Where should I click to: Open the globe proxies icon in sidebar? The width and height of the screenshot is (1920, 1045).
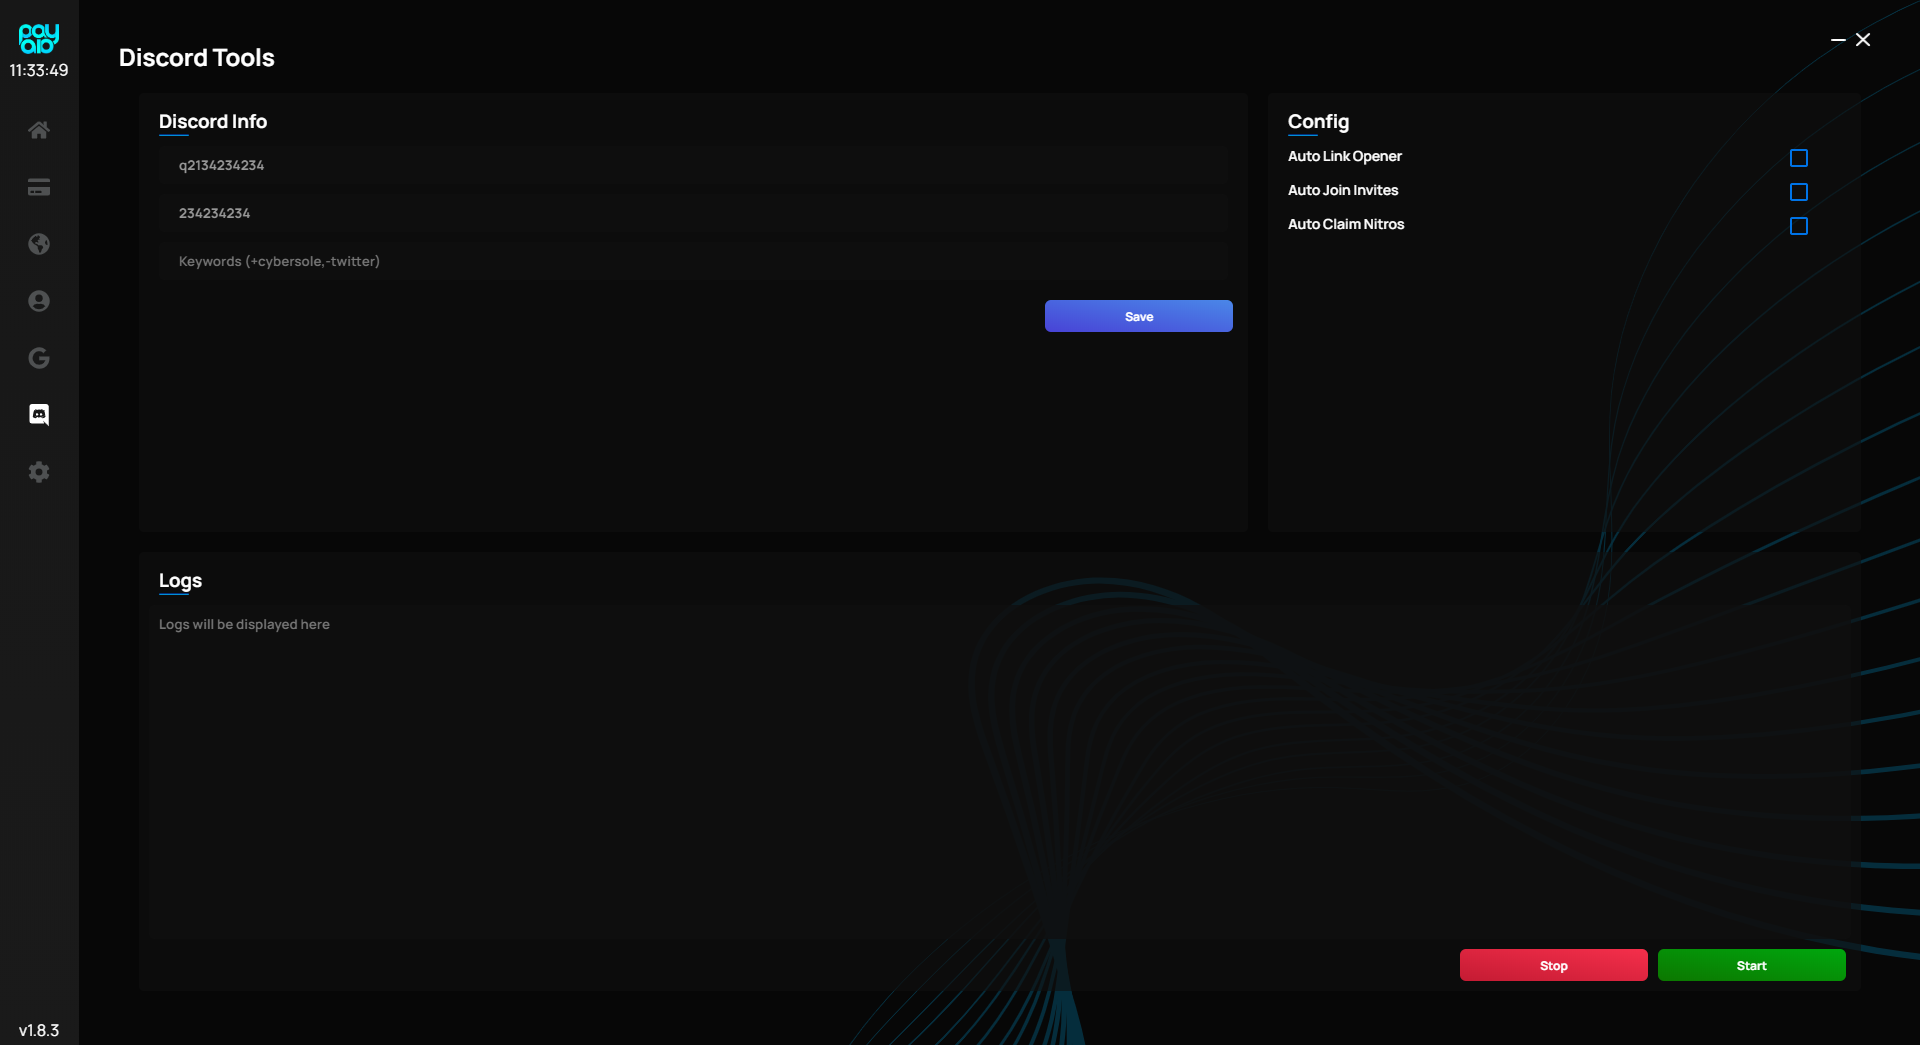[x=39, y=244]
